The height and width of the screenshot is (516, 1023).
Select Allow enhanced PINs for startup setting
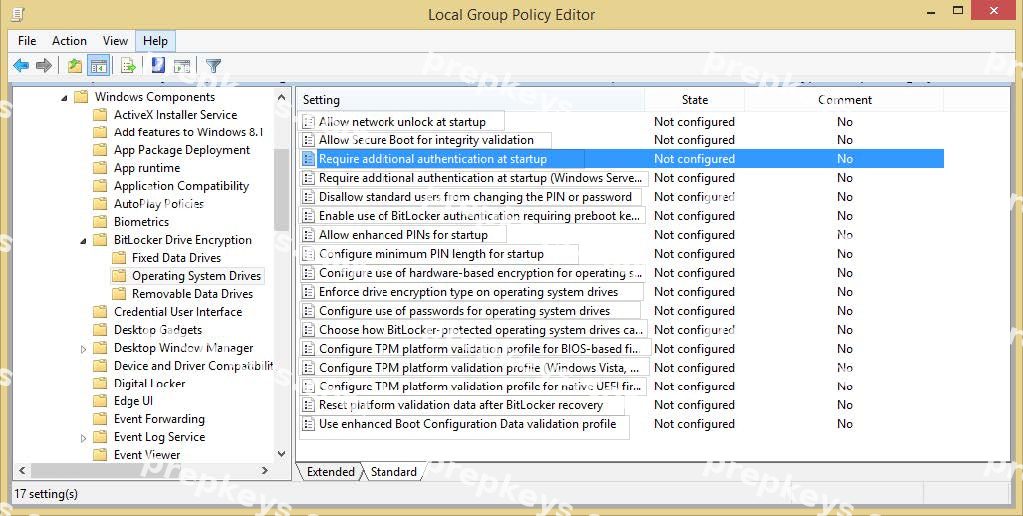403,235
